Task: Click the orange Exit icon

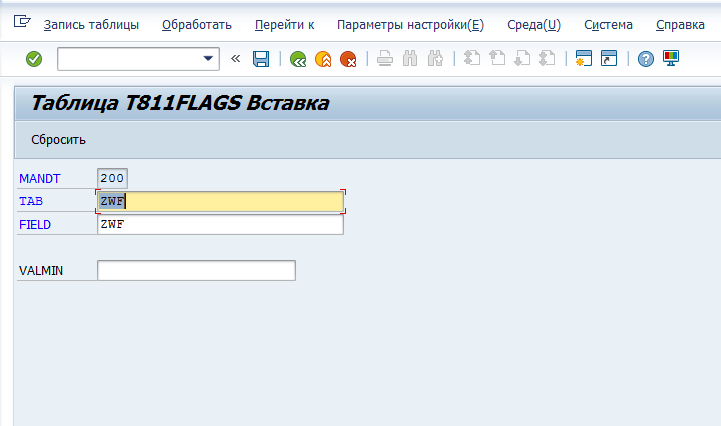Action: (323, 59)
